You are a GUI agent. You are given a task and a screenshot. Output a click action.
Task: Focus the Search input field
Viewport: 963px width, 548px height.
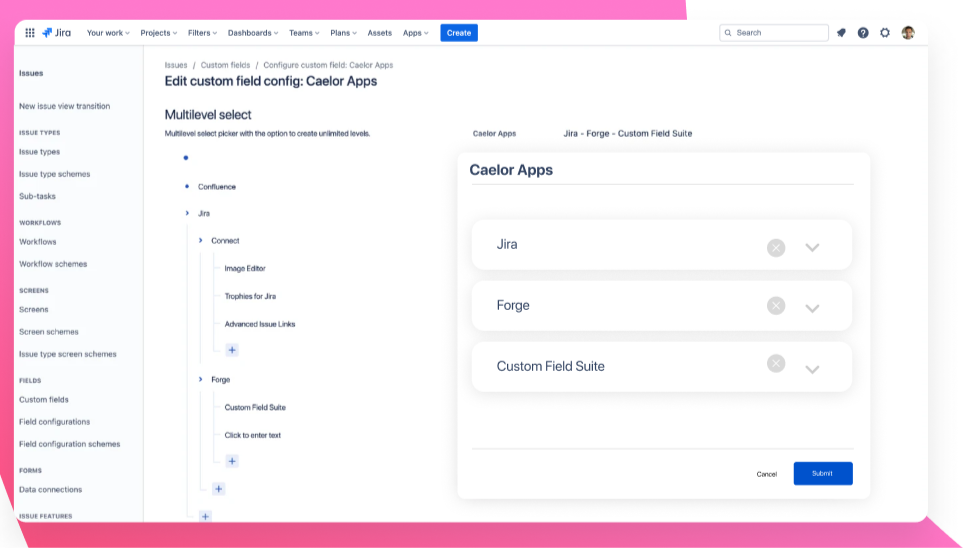774,33
